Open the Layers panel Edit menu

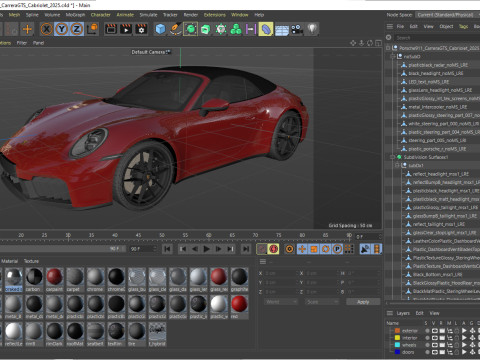419,313
